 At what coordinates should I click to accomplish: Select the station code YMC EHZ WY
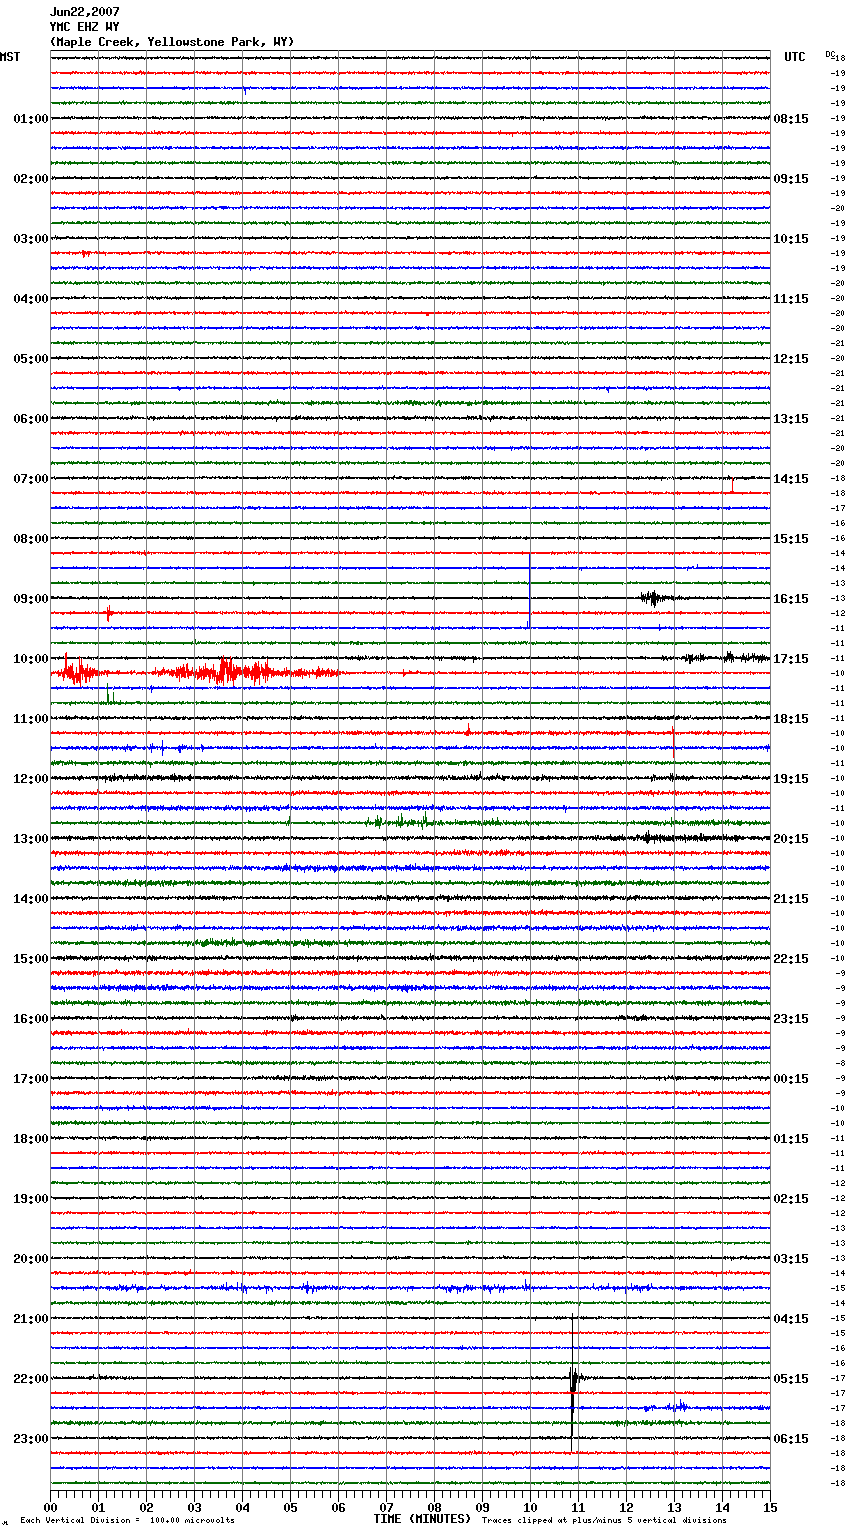pos(85,27)
